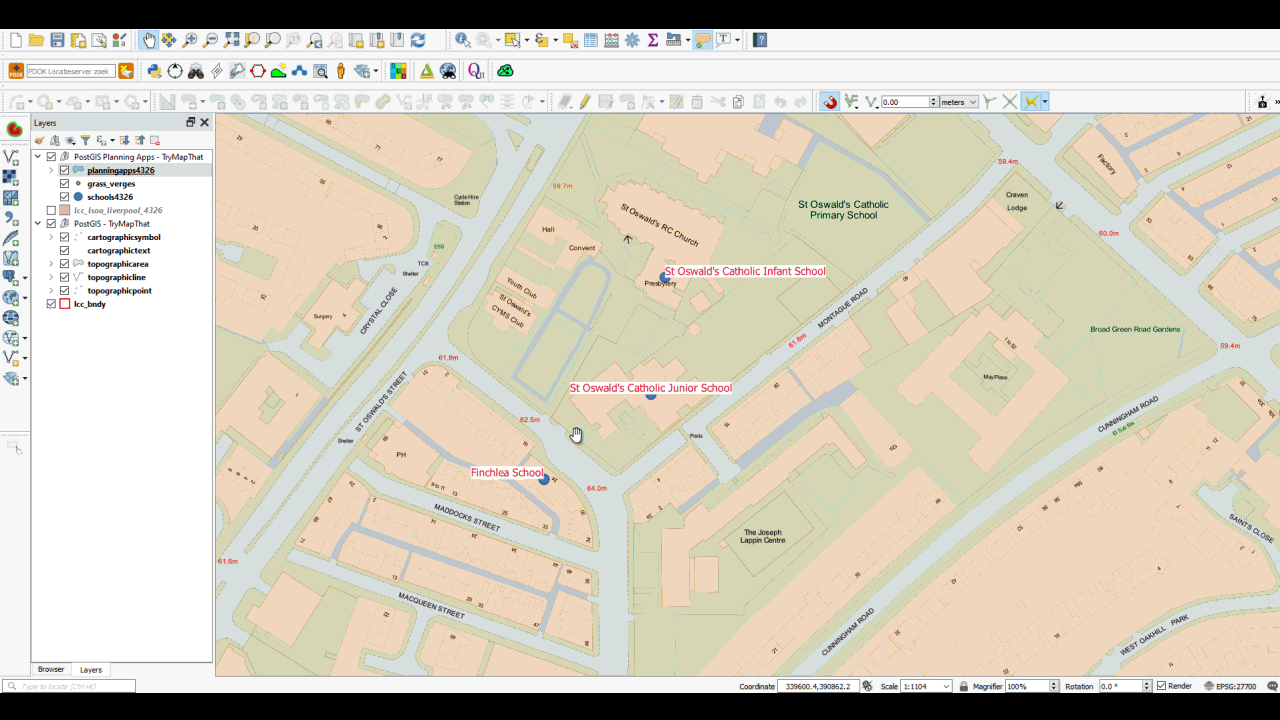Toggle snapping on intersection X icon

pos(1010,102)
